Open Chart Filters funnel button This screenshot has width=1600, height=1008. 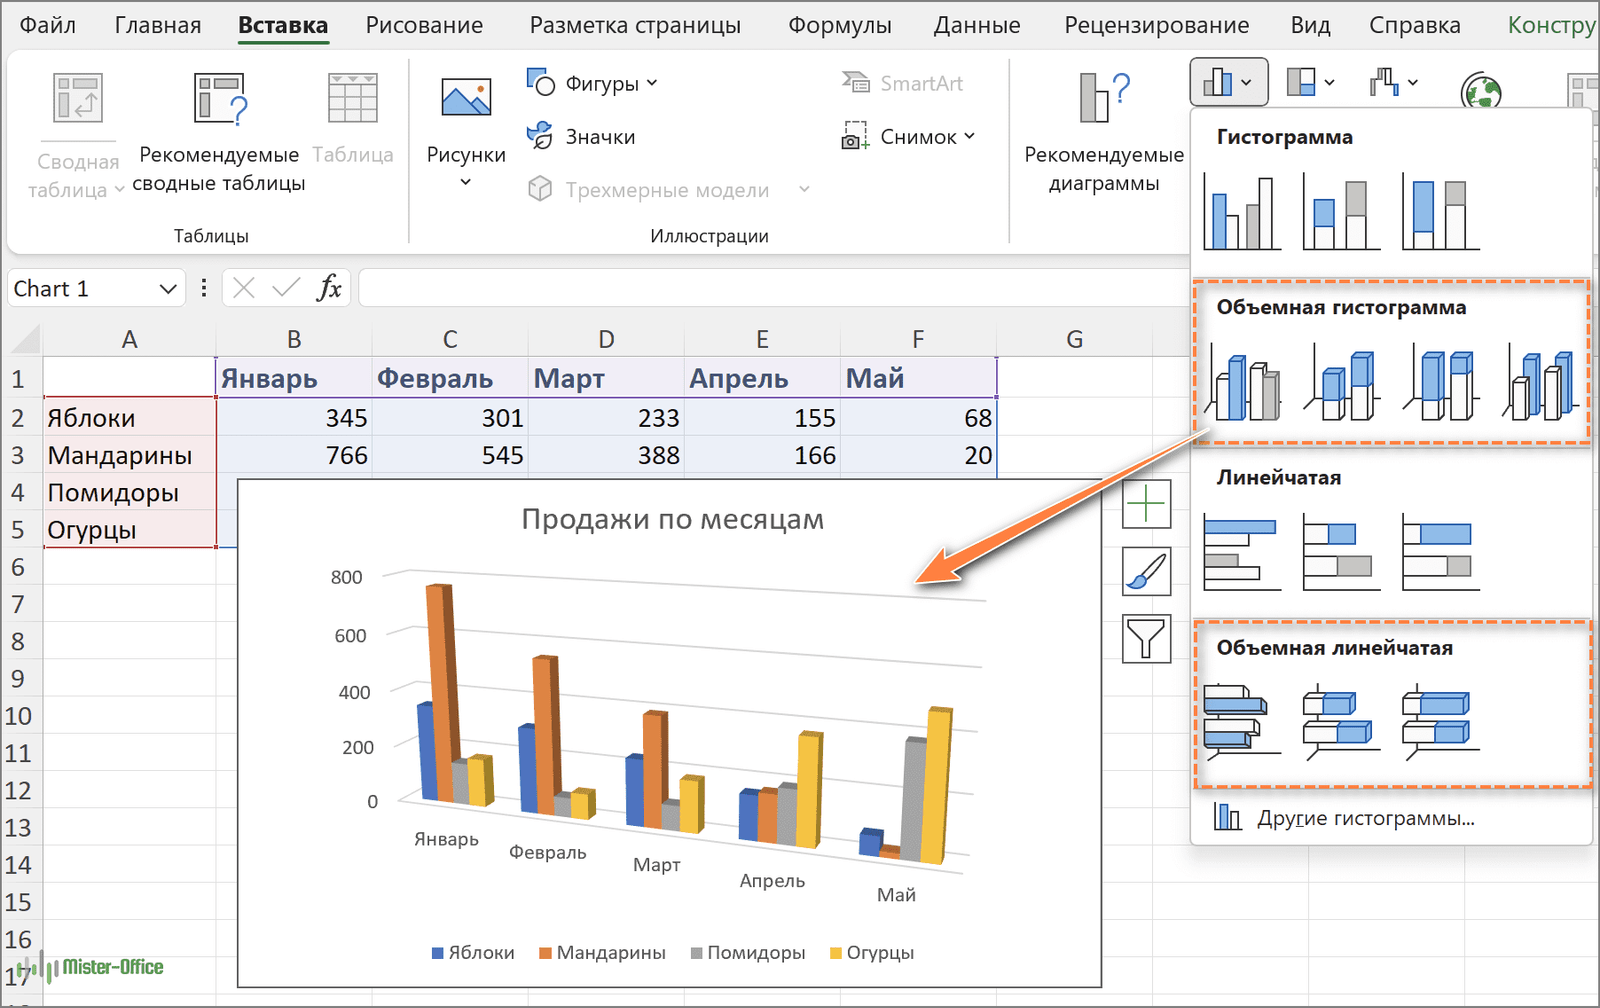tap(1146, 638)
